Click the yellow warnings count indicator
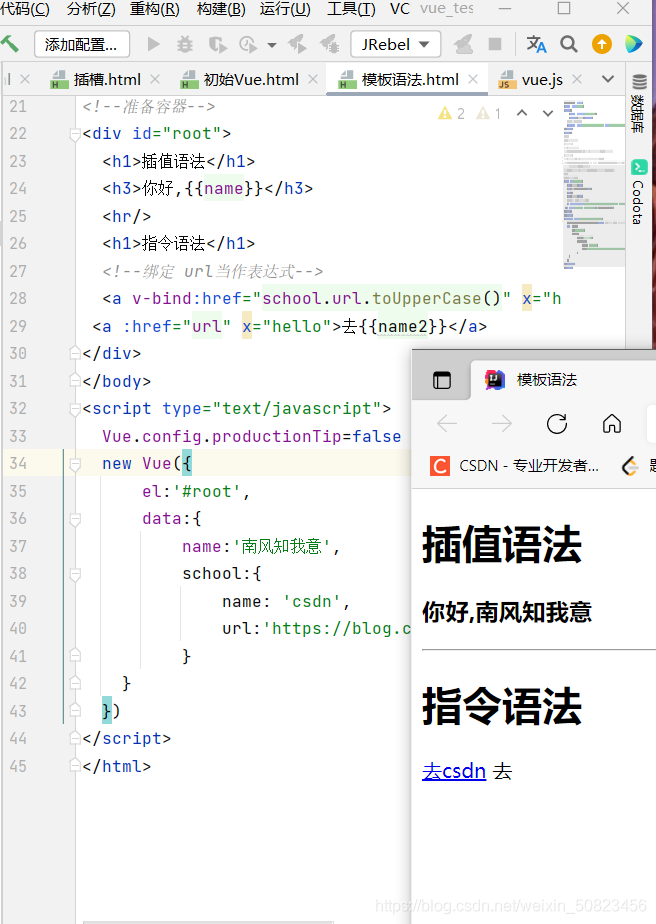Viewport: 656px width, 924px height. 451,113
